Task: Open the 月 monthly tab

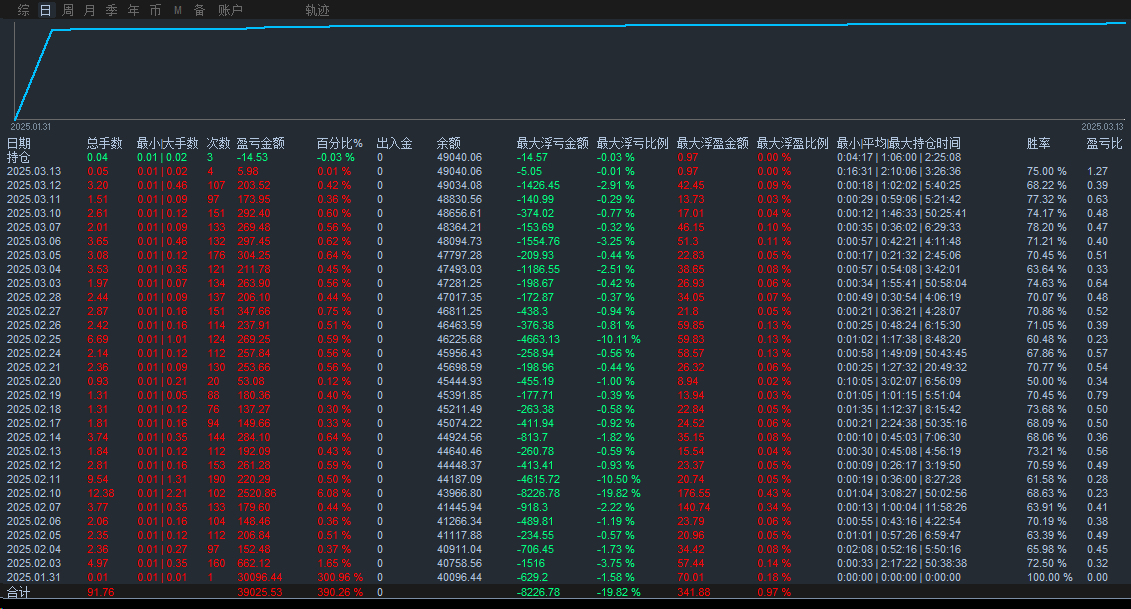Action: [x=89, y=10]
